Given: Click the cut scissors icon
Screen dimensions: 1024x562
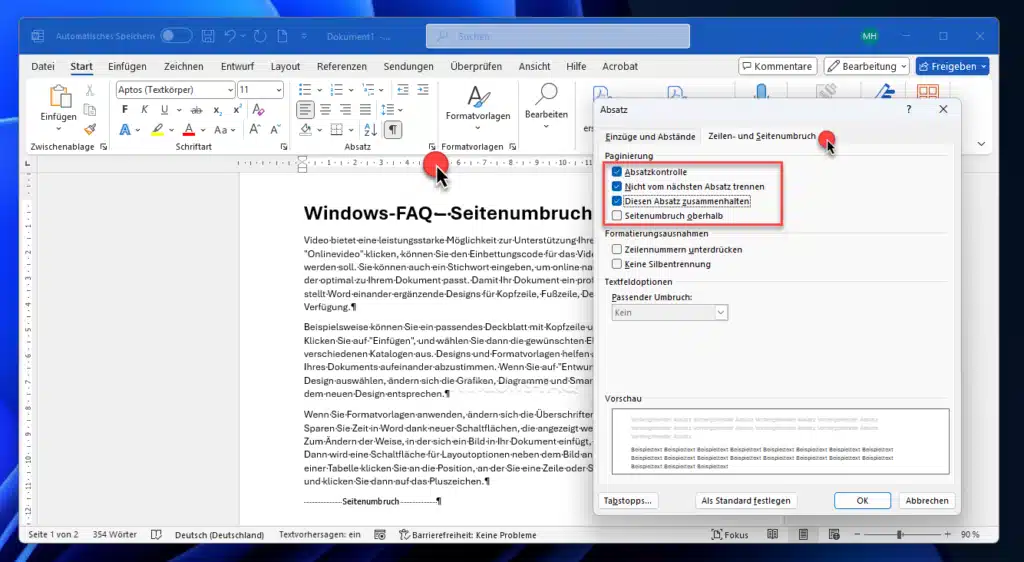Looking at the screenshot, I should click(x=90, y=90).
